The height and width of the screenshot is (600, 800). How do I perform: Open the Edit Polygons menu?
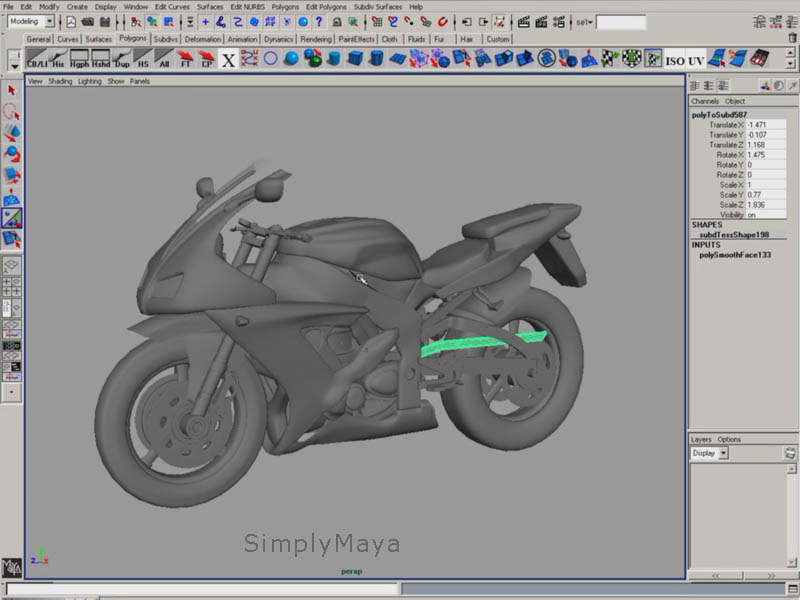pos(326,7)
